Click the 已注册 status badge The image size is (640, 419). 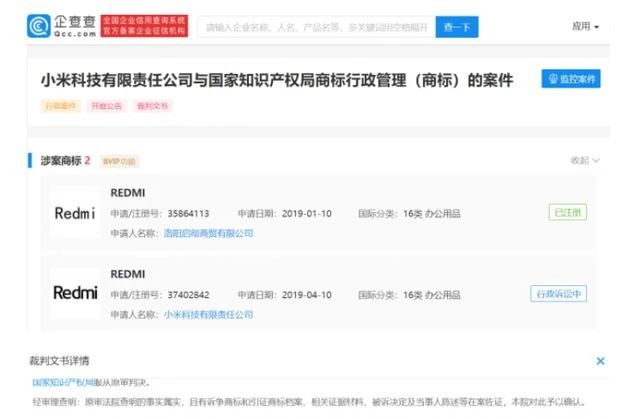[567, 212]
